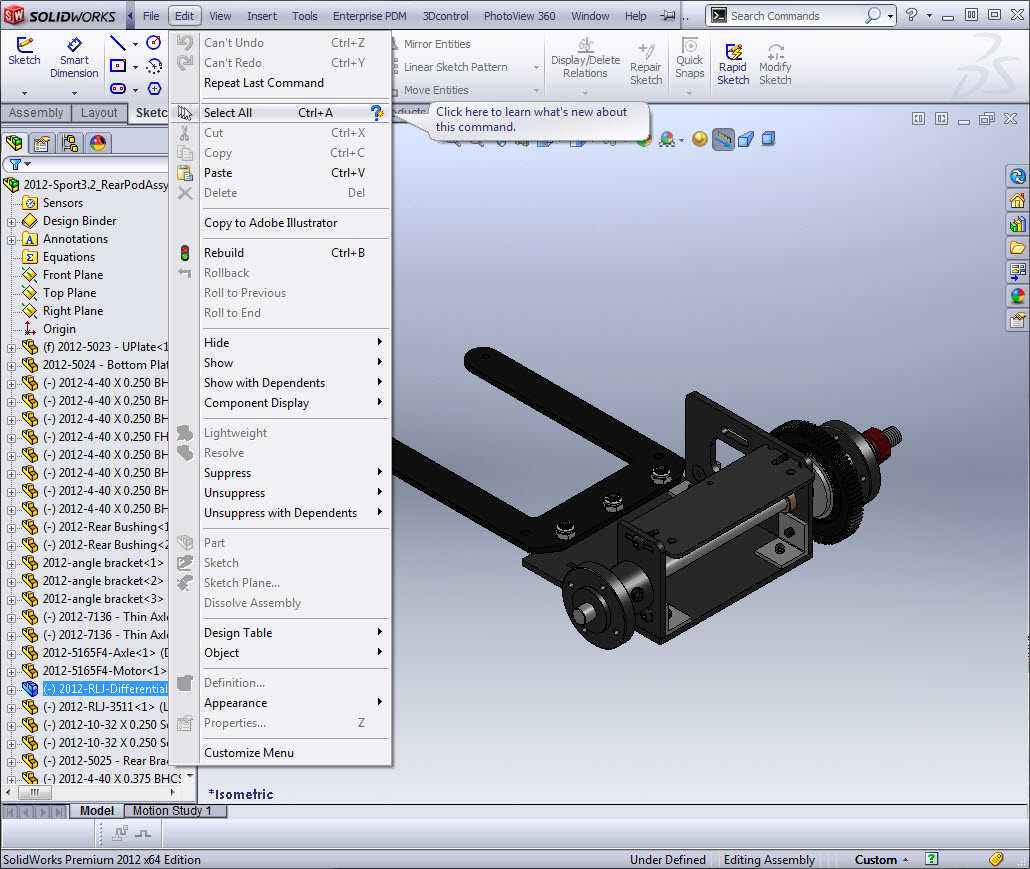The height and width of the screenshot is (869, 1030).
Task: Switch to the Motion Study 1 tab
Action: 172,811
